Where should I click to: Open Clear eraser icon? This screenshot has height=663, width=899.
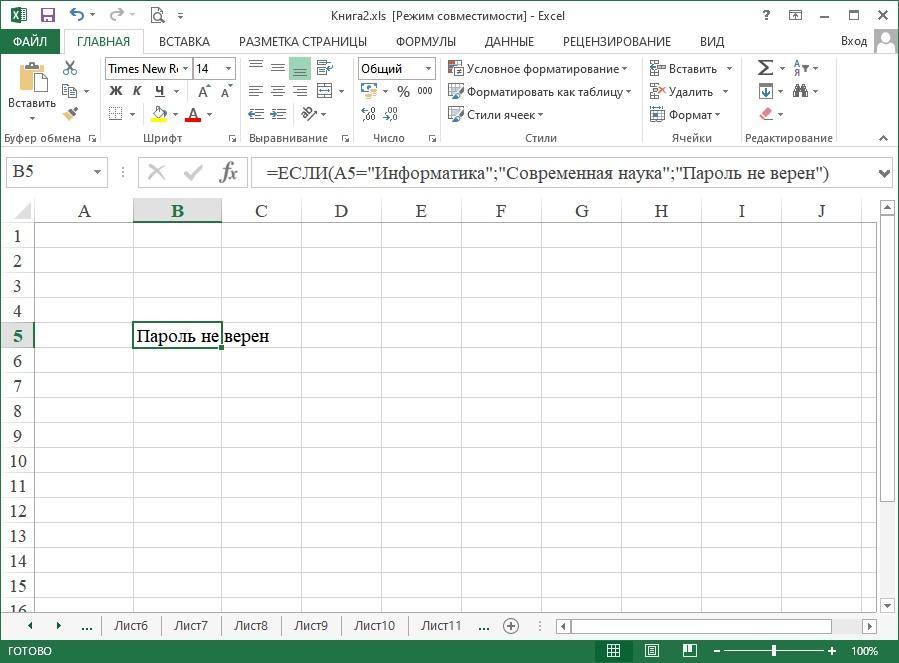pyautogui.click(x=767, y=114)
